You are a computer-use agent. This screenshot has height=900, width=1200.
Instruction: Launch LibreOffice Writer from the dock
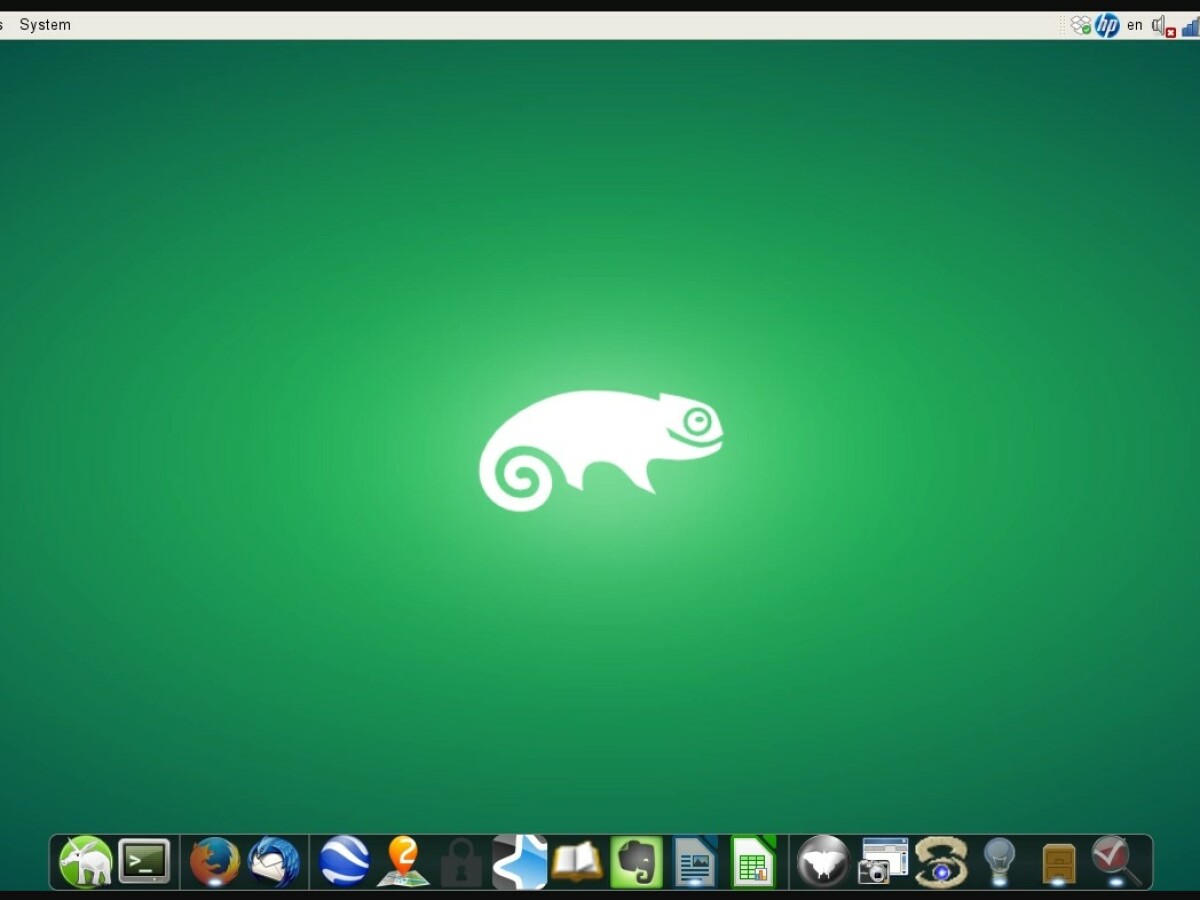pos(695,862)
